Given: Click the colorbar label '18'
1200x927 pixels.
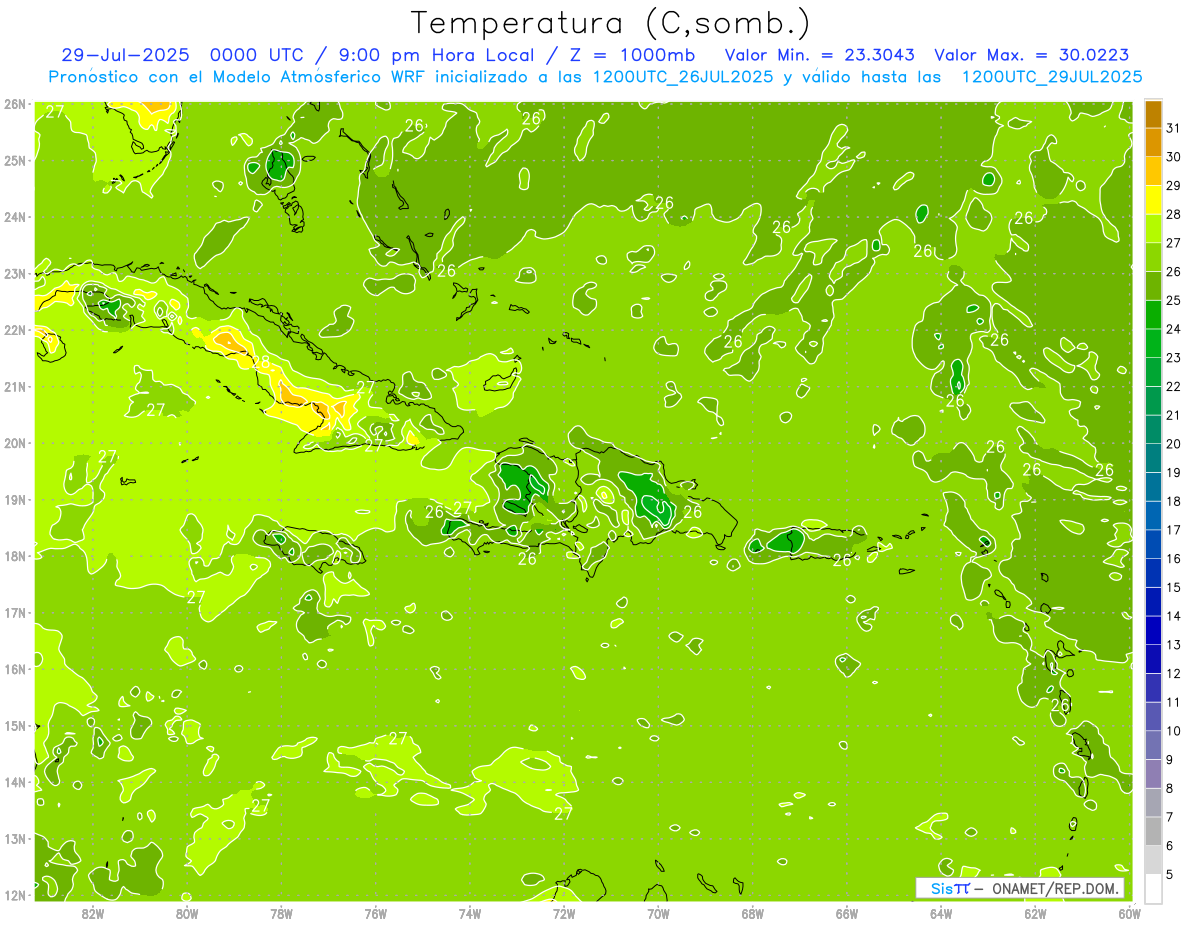Looking at the screenshot, I should [x=1174, y=501].
